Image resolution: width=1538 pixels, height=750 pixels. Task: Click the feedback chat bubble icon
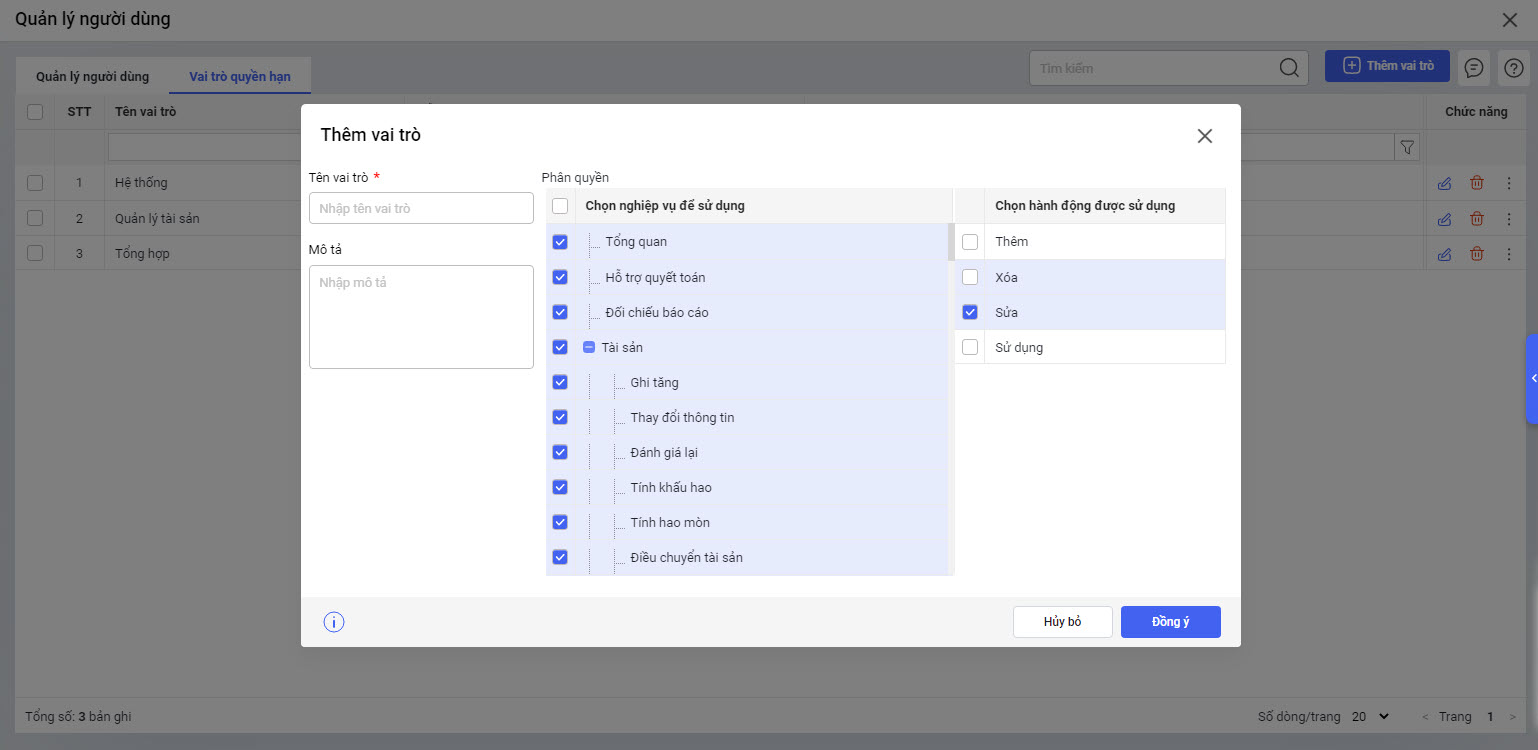(1474, 67)
